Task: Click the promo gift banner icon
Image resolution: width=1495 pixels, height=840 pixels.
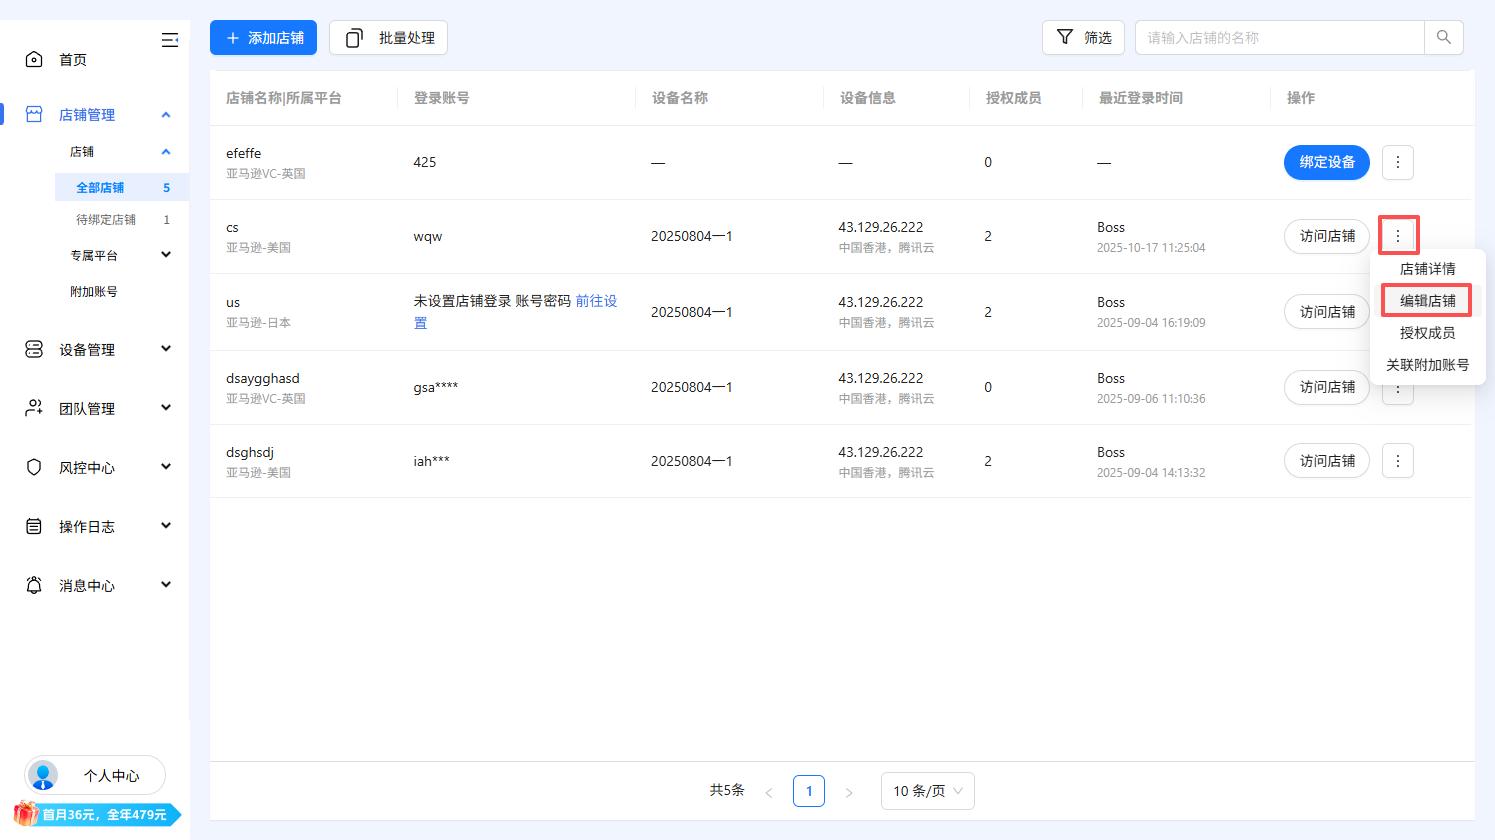Action: (27, 814)
